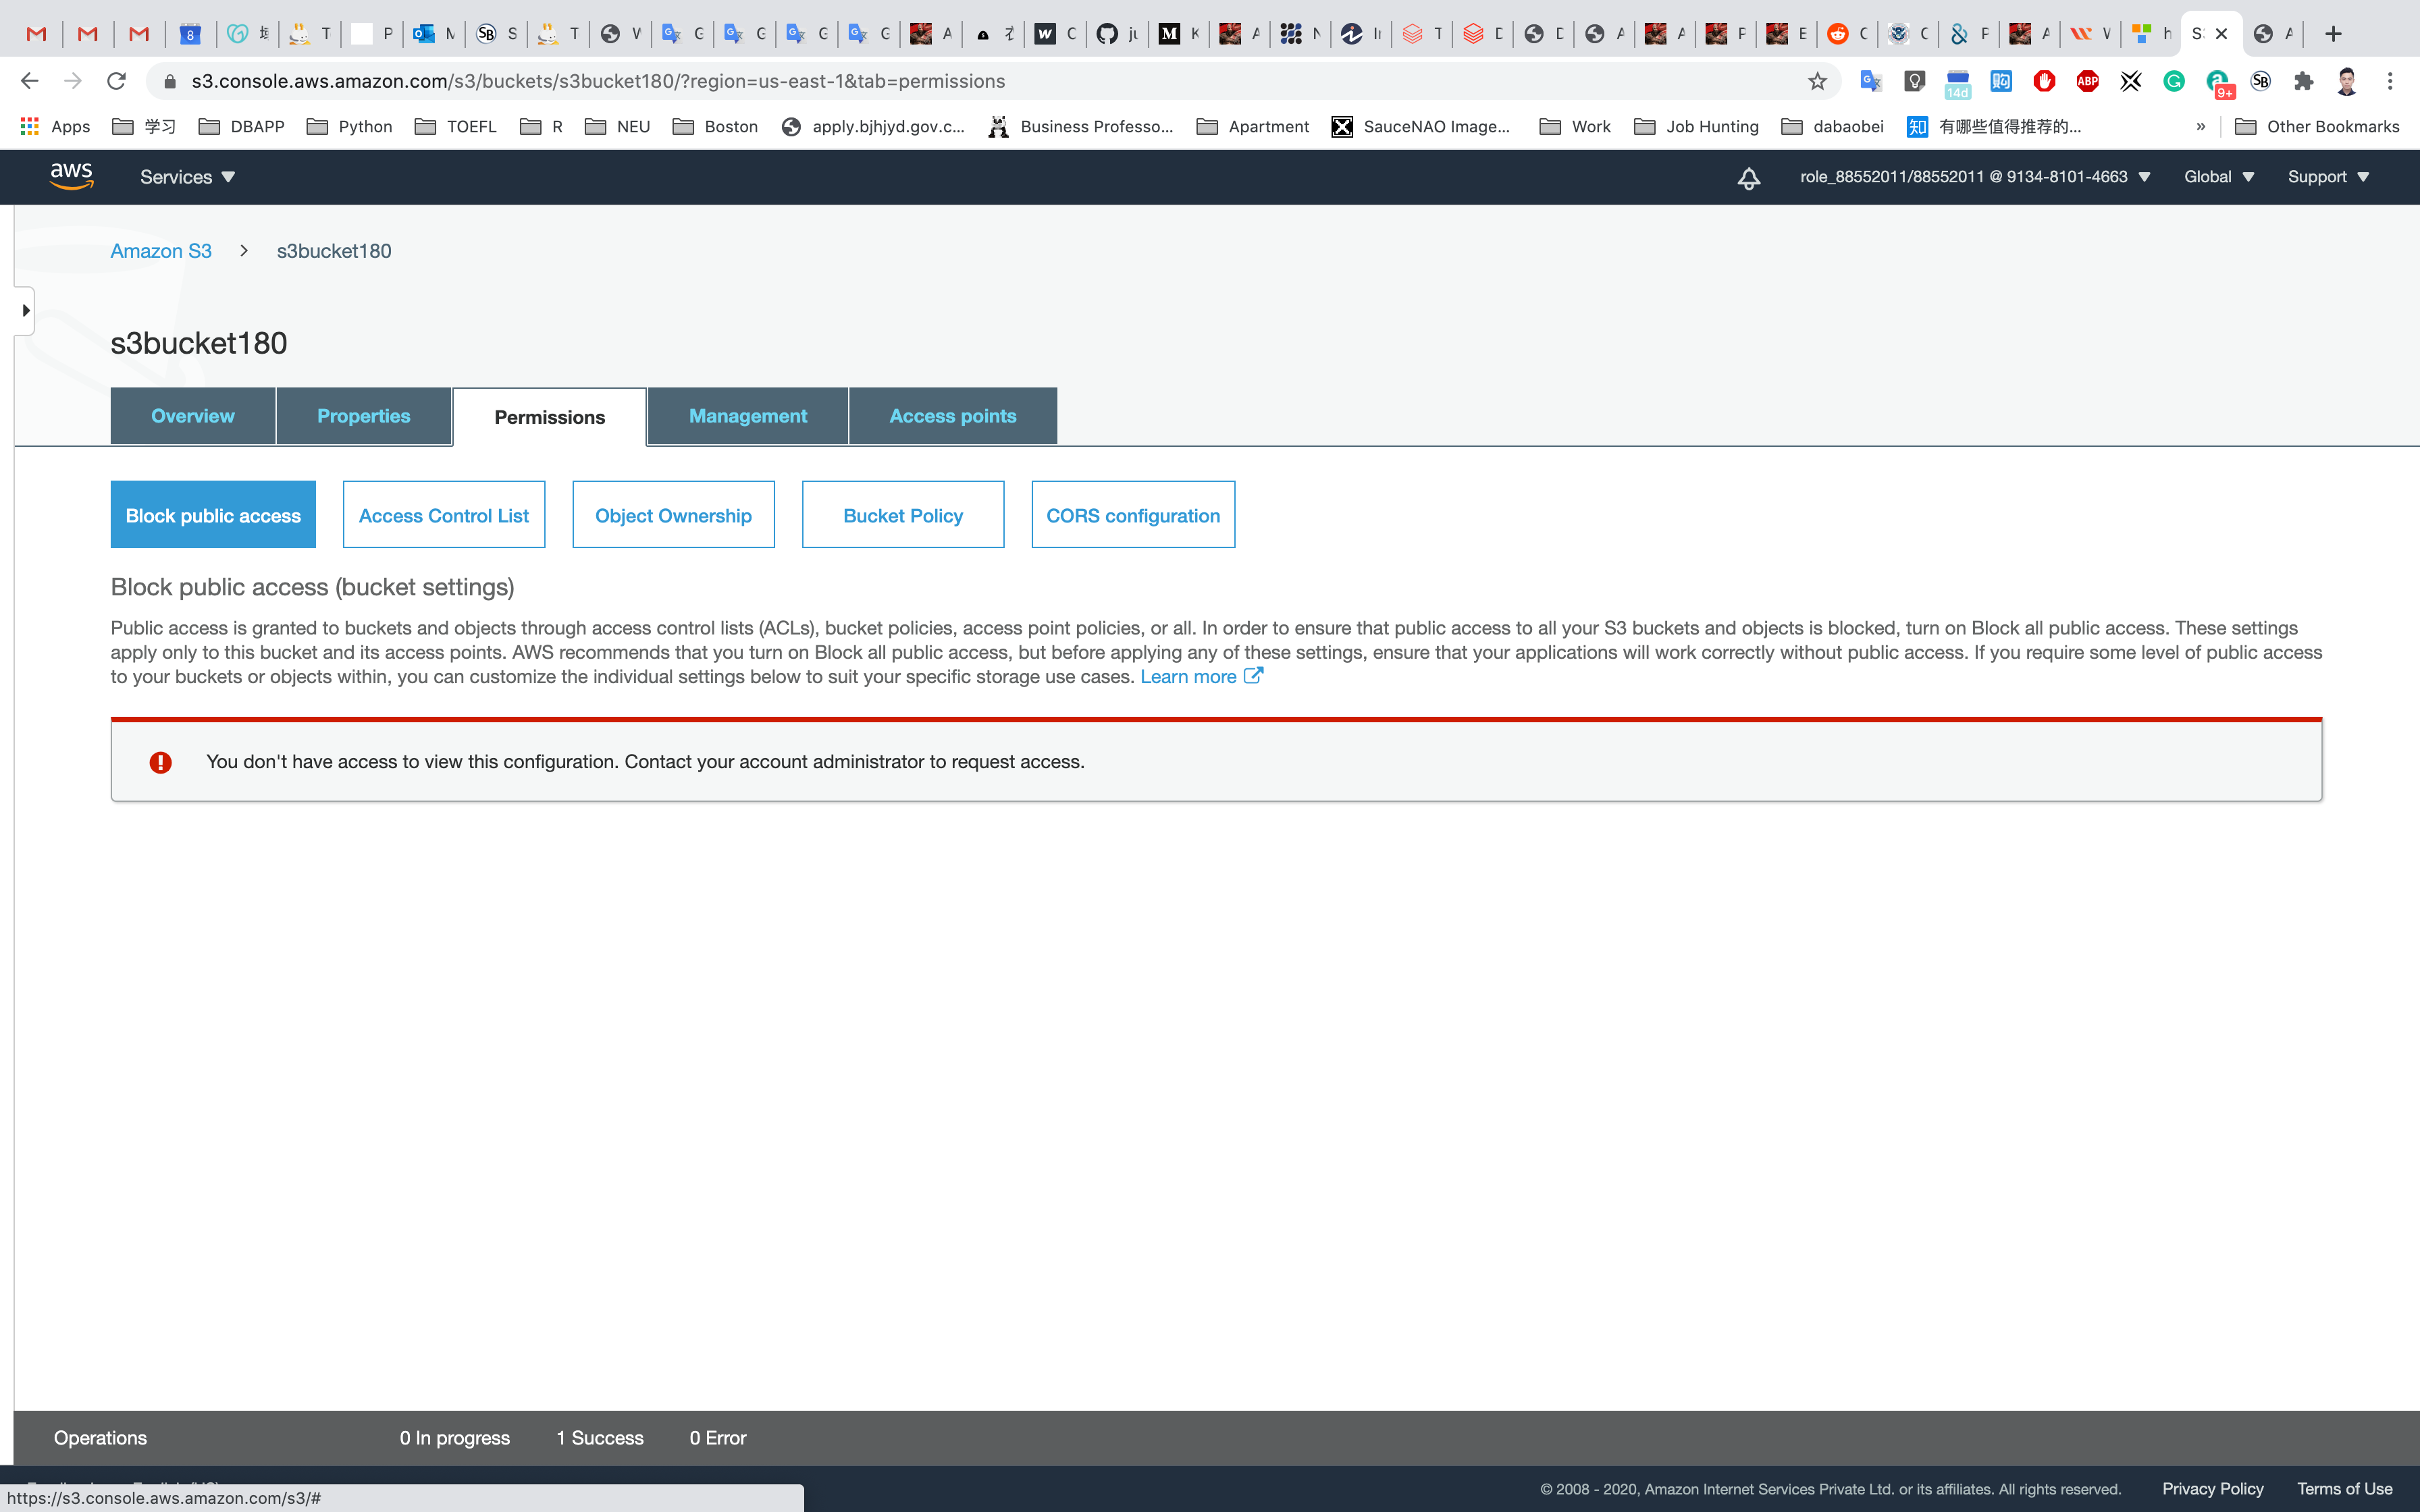
Task: Switch to the Properties tab
Action: coord(363,416)
